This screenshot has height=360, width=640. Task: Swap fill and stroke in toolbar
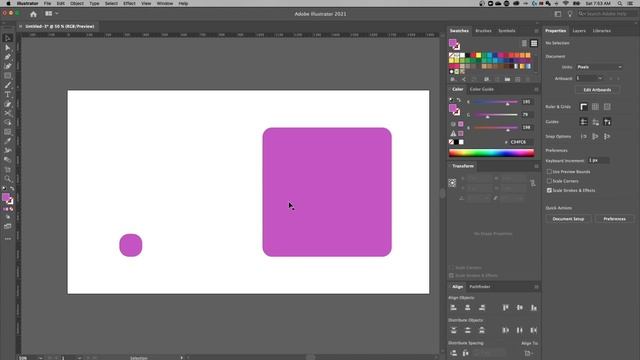click(12, 189)
